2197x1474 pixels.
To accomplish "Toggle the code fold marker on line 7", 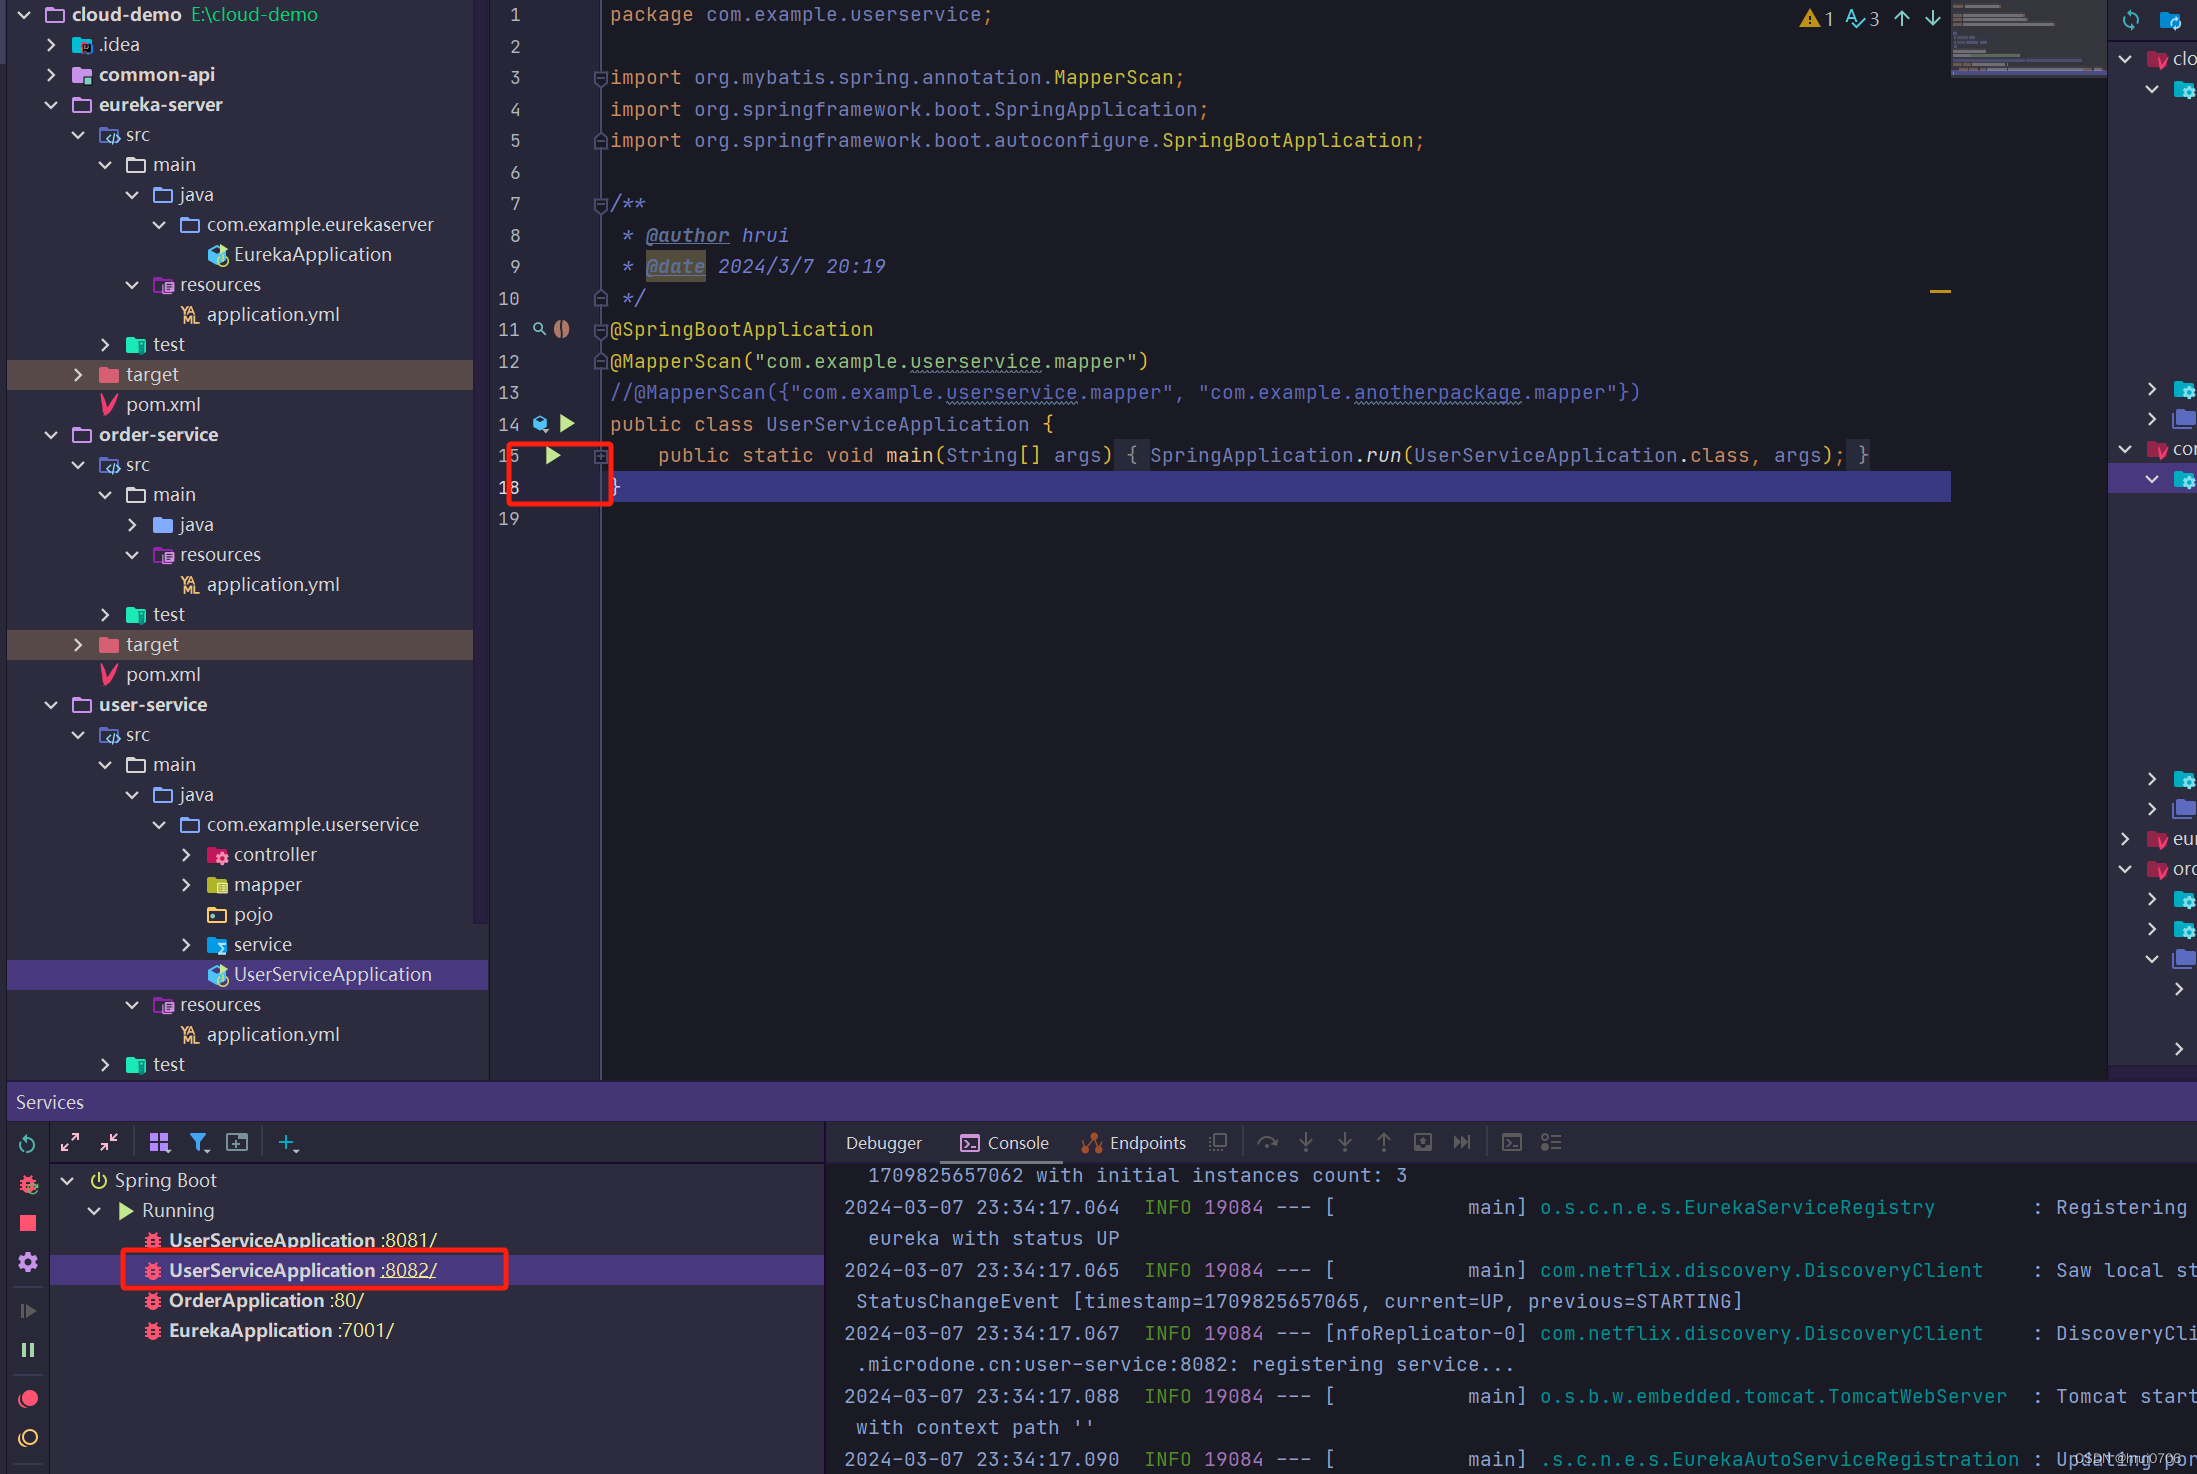I will coord(601,205).
